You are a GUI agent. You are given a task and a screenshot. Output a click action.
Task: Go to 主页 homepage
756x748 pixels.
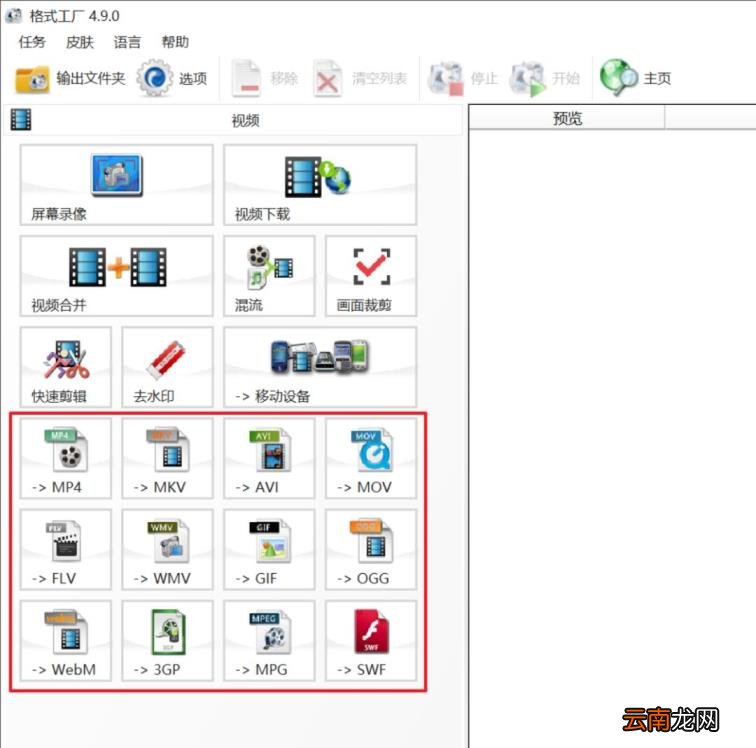click(635, 78)
